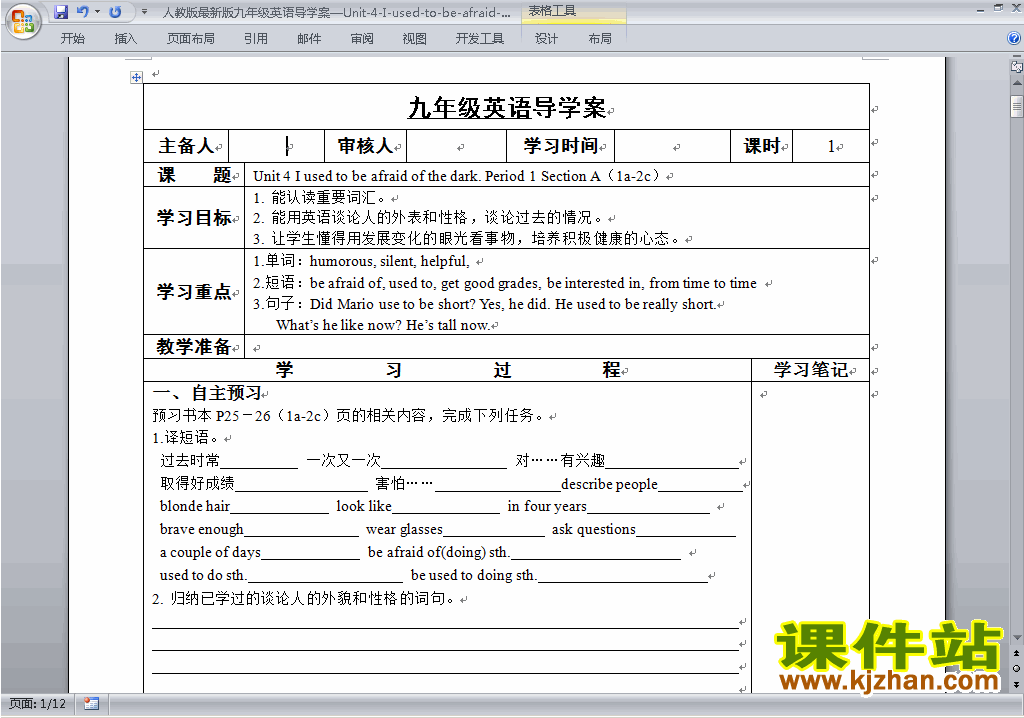Go to the previous page button
Screen dimensions: 1024x718
pyautogui.click(x=1017, y=653)
